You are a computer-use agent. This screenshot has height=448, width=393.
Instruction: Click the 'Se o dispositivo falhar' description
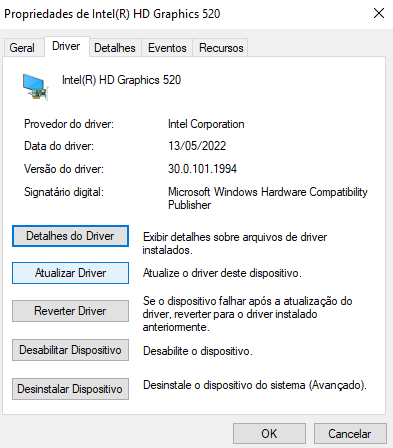pyautogui.click(x=248, y=314)
